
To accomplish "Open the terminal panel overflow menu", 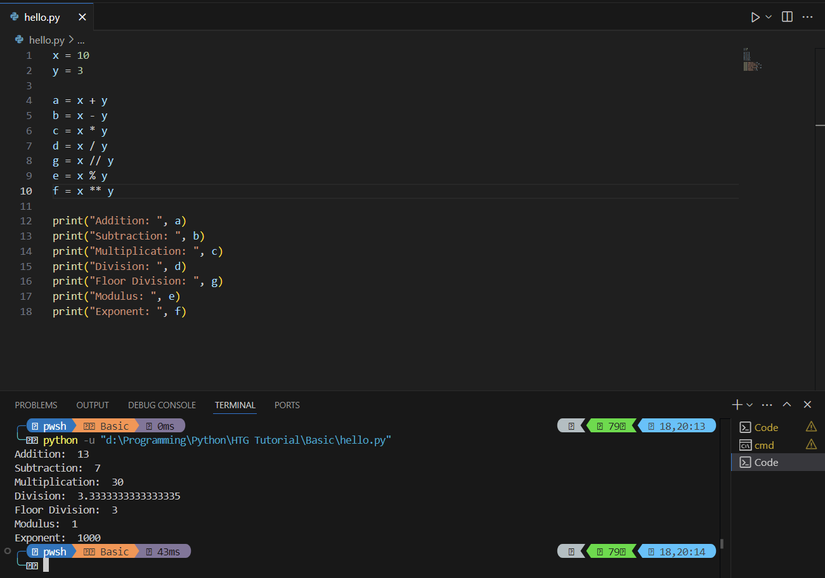I will (766, 405).
